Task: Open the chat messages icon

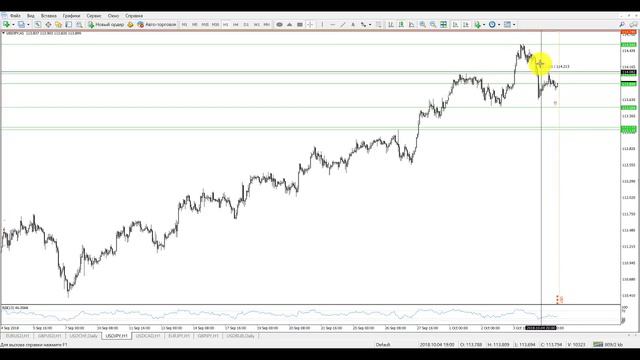Action: pyautogui.click(x=633, y=24)
